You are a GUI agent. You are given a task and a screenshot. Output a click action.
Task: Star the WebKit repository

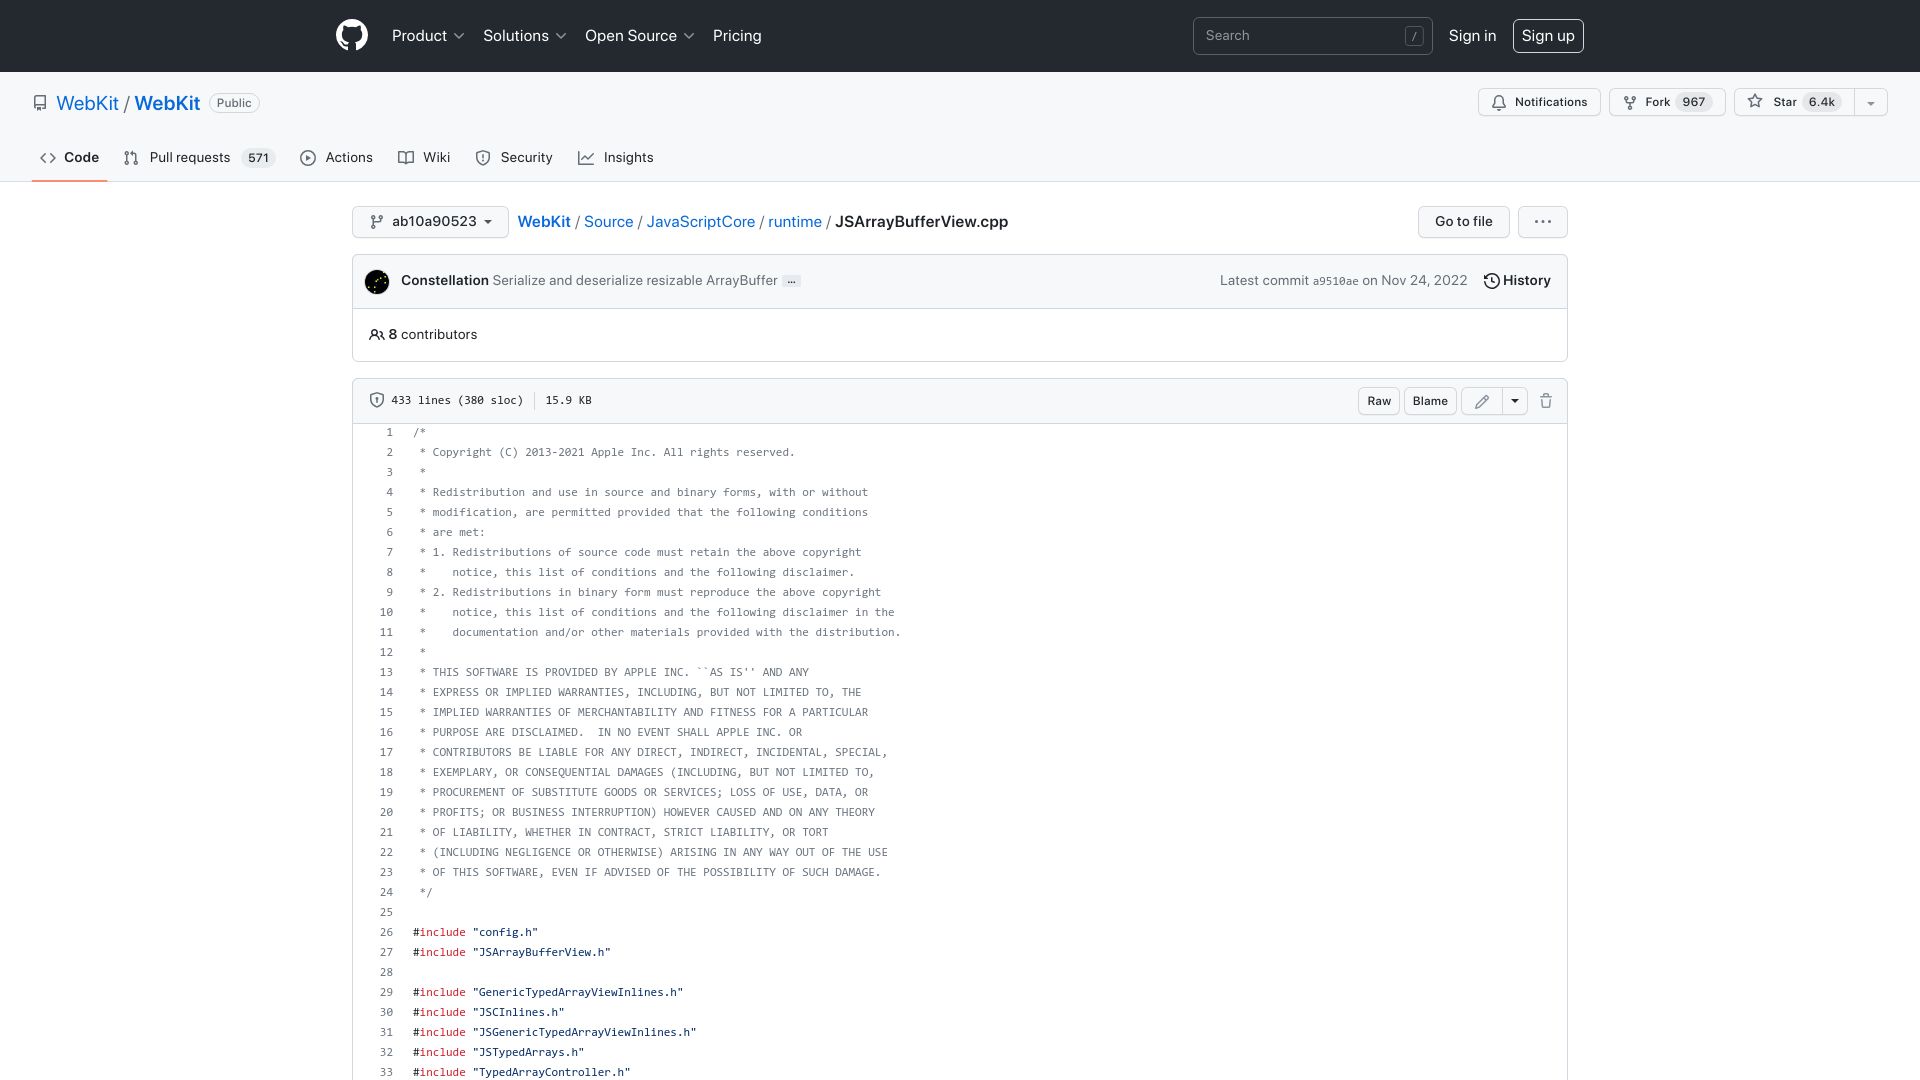(1794, 102)
